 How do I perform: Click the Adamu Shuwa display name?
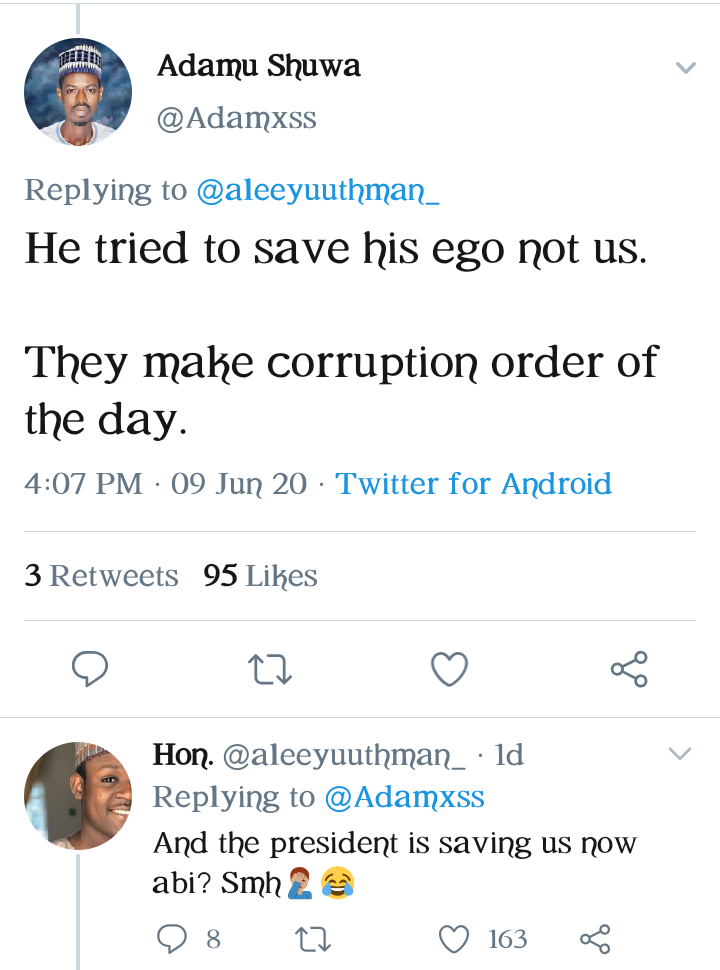[x=258, y=67]
